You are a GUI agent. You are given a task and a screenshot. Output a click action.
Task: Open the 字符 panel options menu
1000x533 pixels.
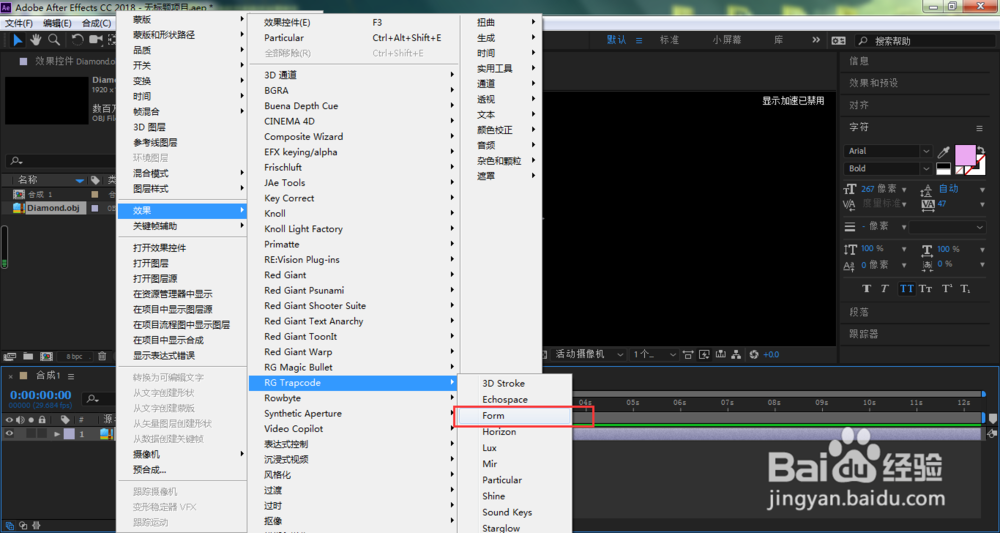coord(979,128)
